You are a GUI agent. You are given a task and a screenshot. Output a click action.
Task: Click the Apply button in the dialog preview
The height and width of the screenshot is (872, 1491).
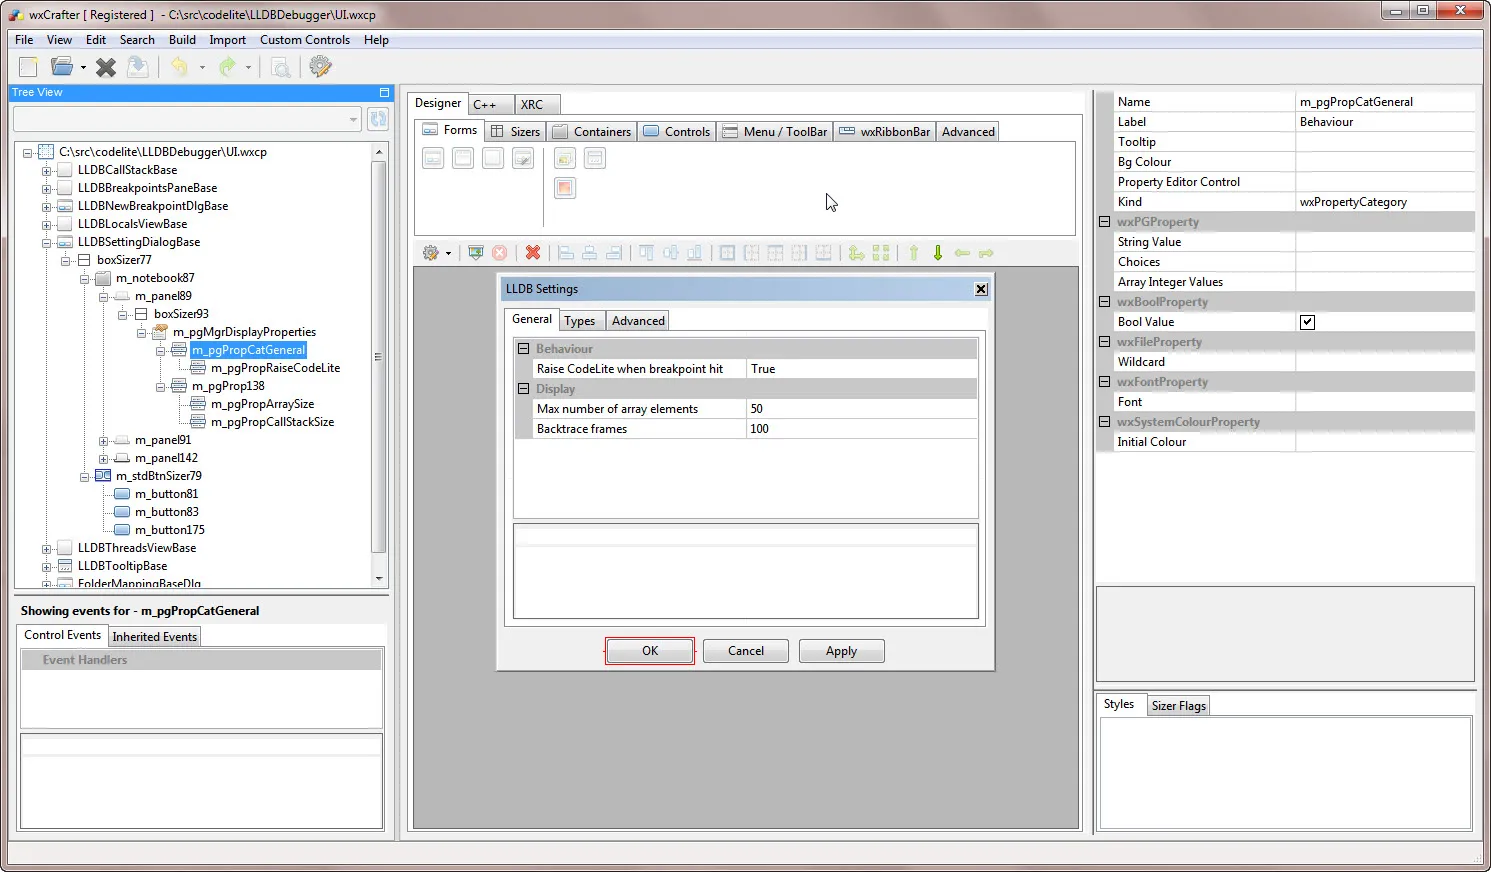(x=841, y=650)
